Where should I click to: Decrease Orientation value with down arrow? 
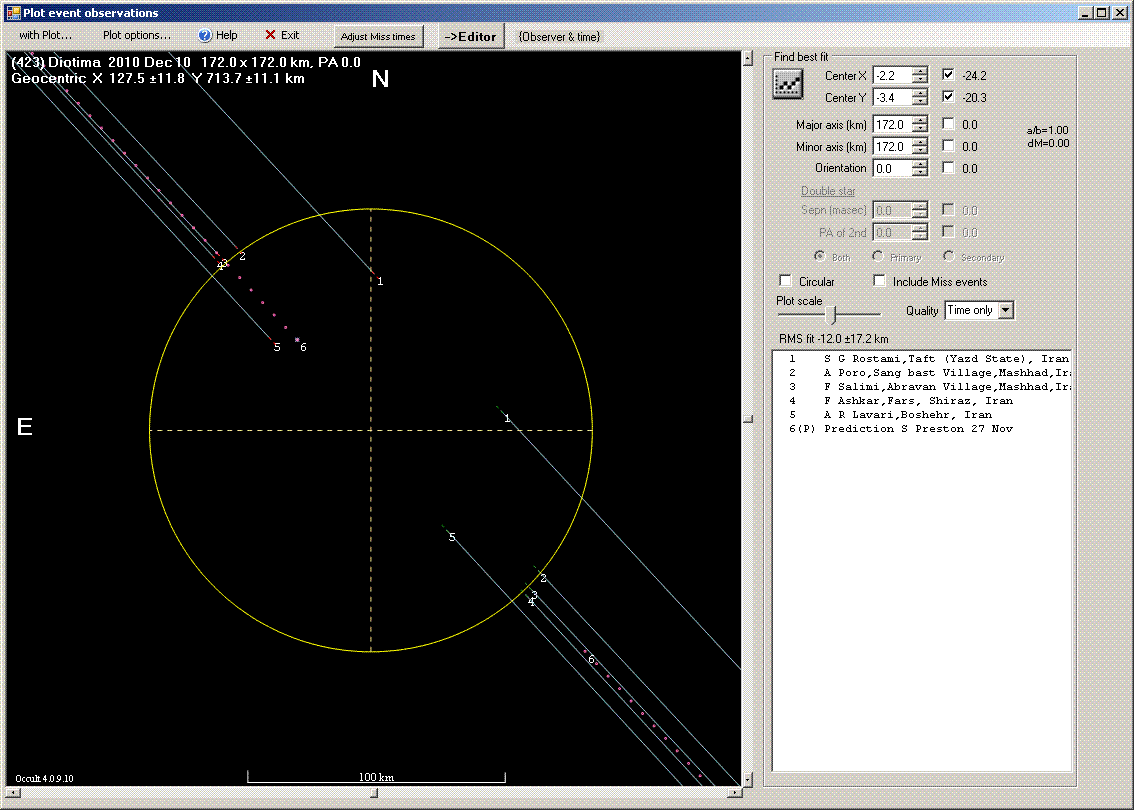coord(919,172)
